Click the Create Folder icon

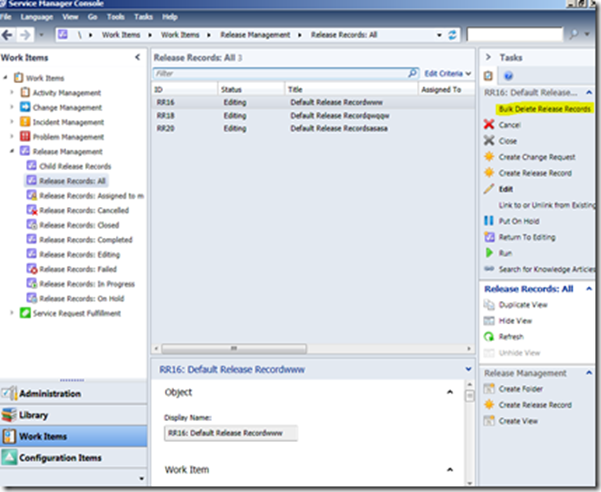pos(489,389)
